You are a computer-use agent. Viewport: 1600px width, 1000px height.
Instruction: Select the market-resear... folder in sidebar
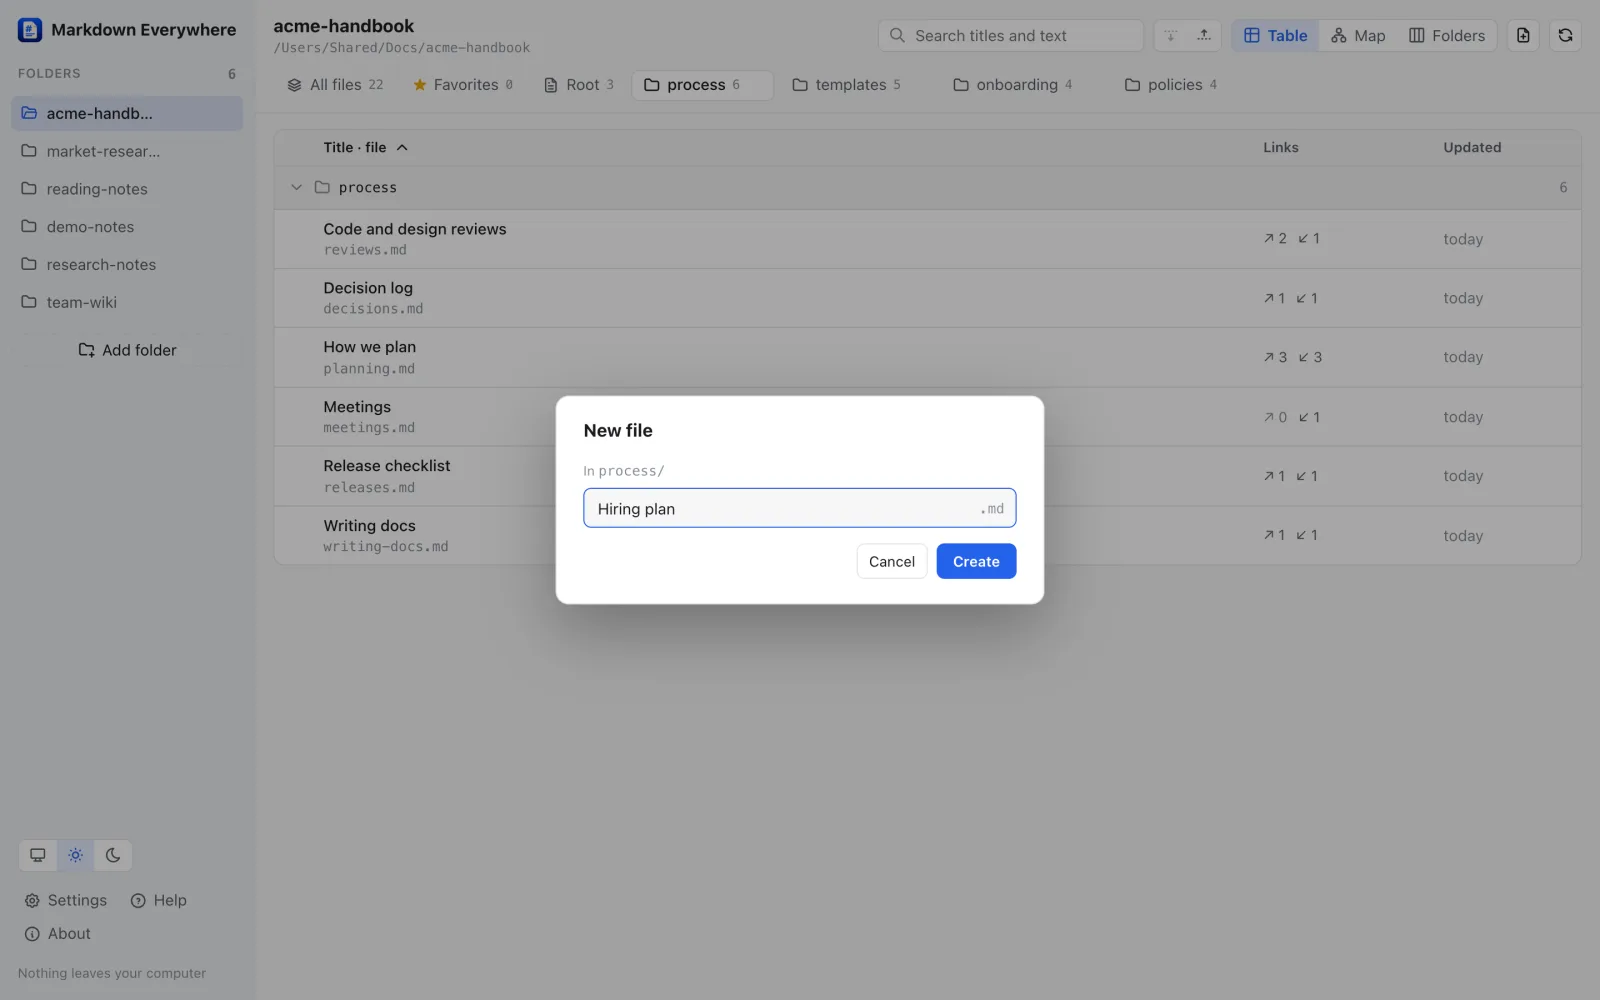point(127,152)
